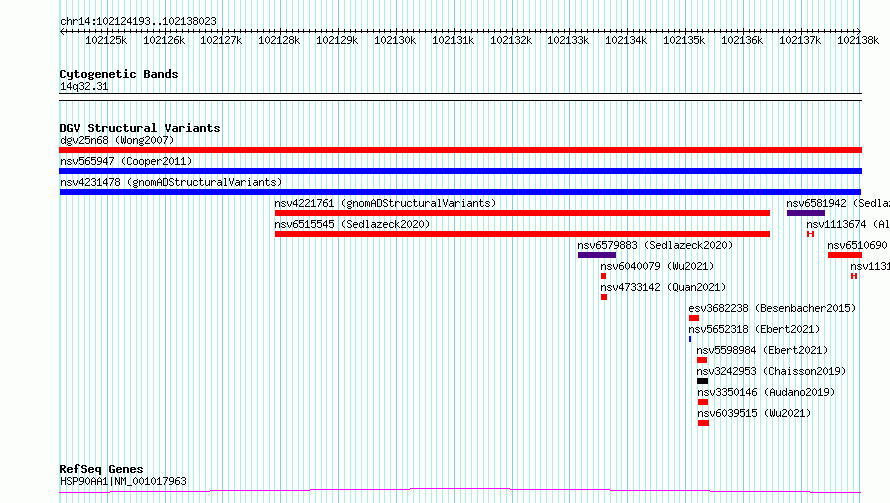Viewport: 890px width, 503px height.
Task: Open the nsv6510690 variant label
Action: (x=857, y=245)
